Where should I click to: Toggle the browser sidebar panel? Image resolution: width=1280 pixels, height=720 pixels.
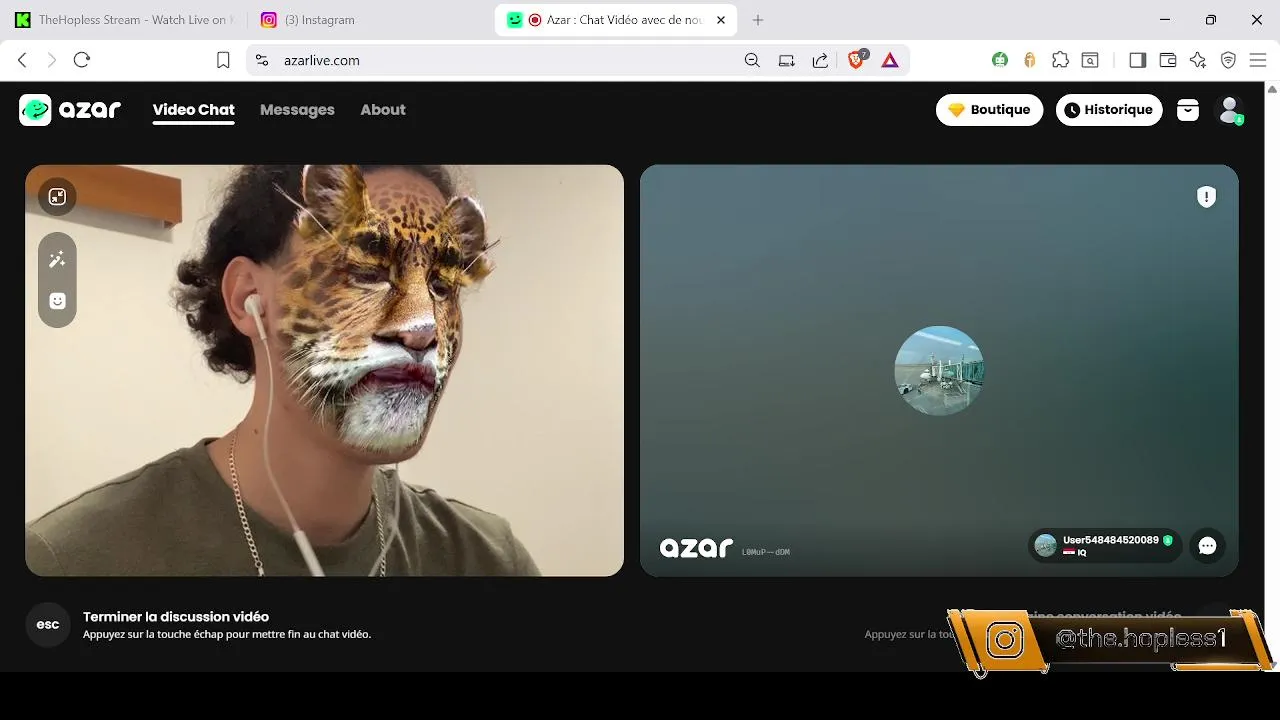pyautogui.click(x=1137, y=60)
